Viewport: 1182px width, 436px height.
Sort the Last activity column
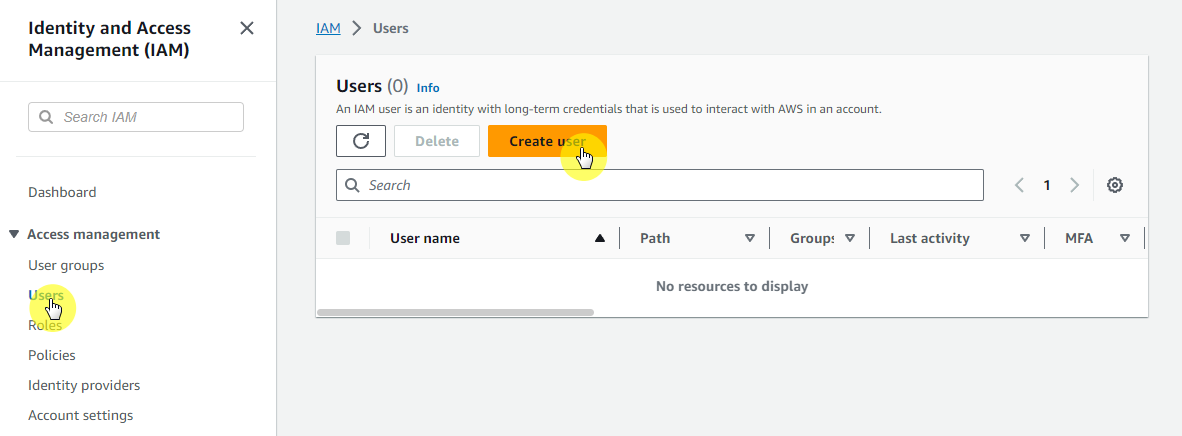(1025, 238)
